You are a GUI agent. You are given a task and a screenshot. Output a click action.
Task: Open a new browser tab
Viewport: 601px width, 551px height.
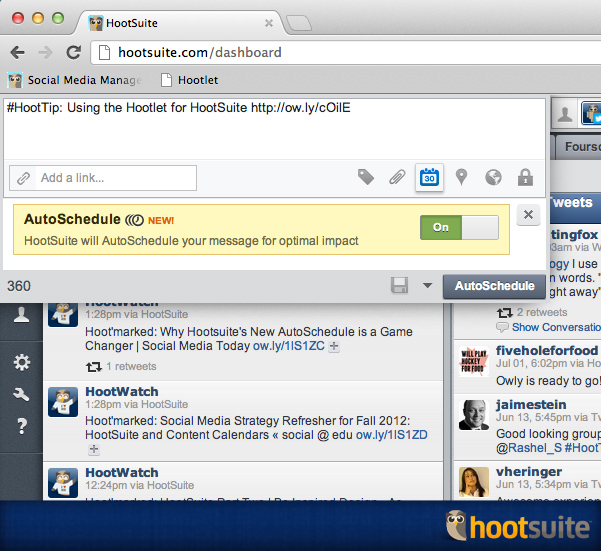click(x=299, y=23)
